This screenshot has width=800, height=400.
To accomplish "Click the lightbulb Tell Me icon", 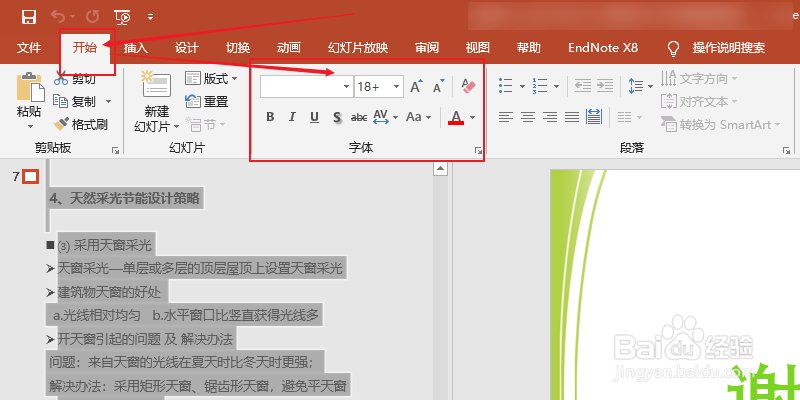I will (673, 48).
